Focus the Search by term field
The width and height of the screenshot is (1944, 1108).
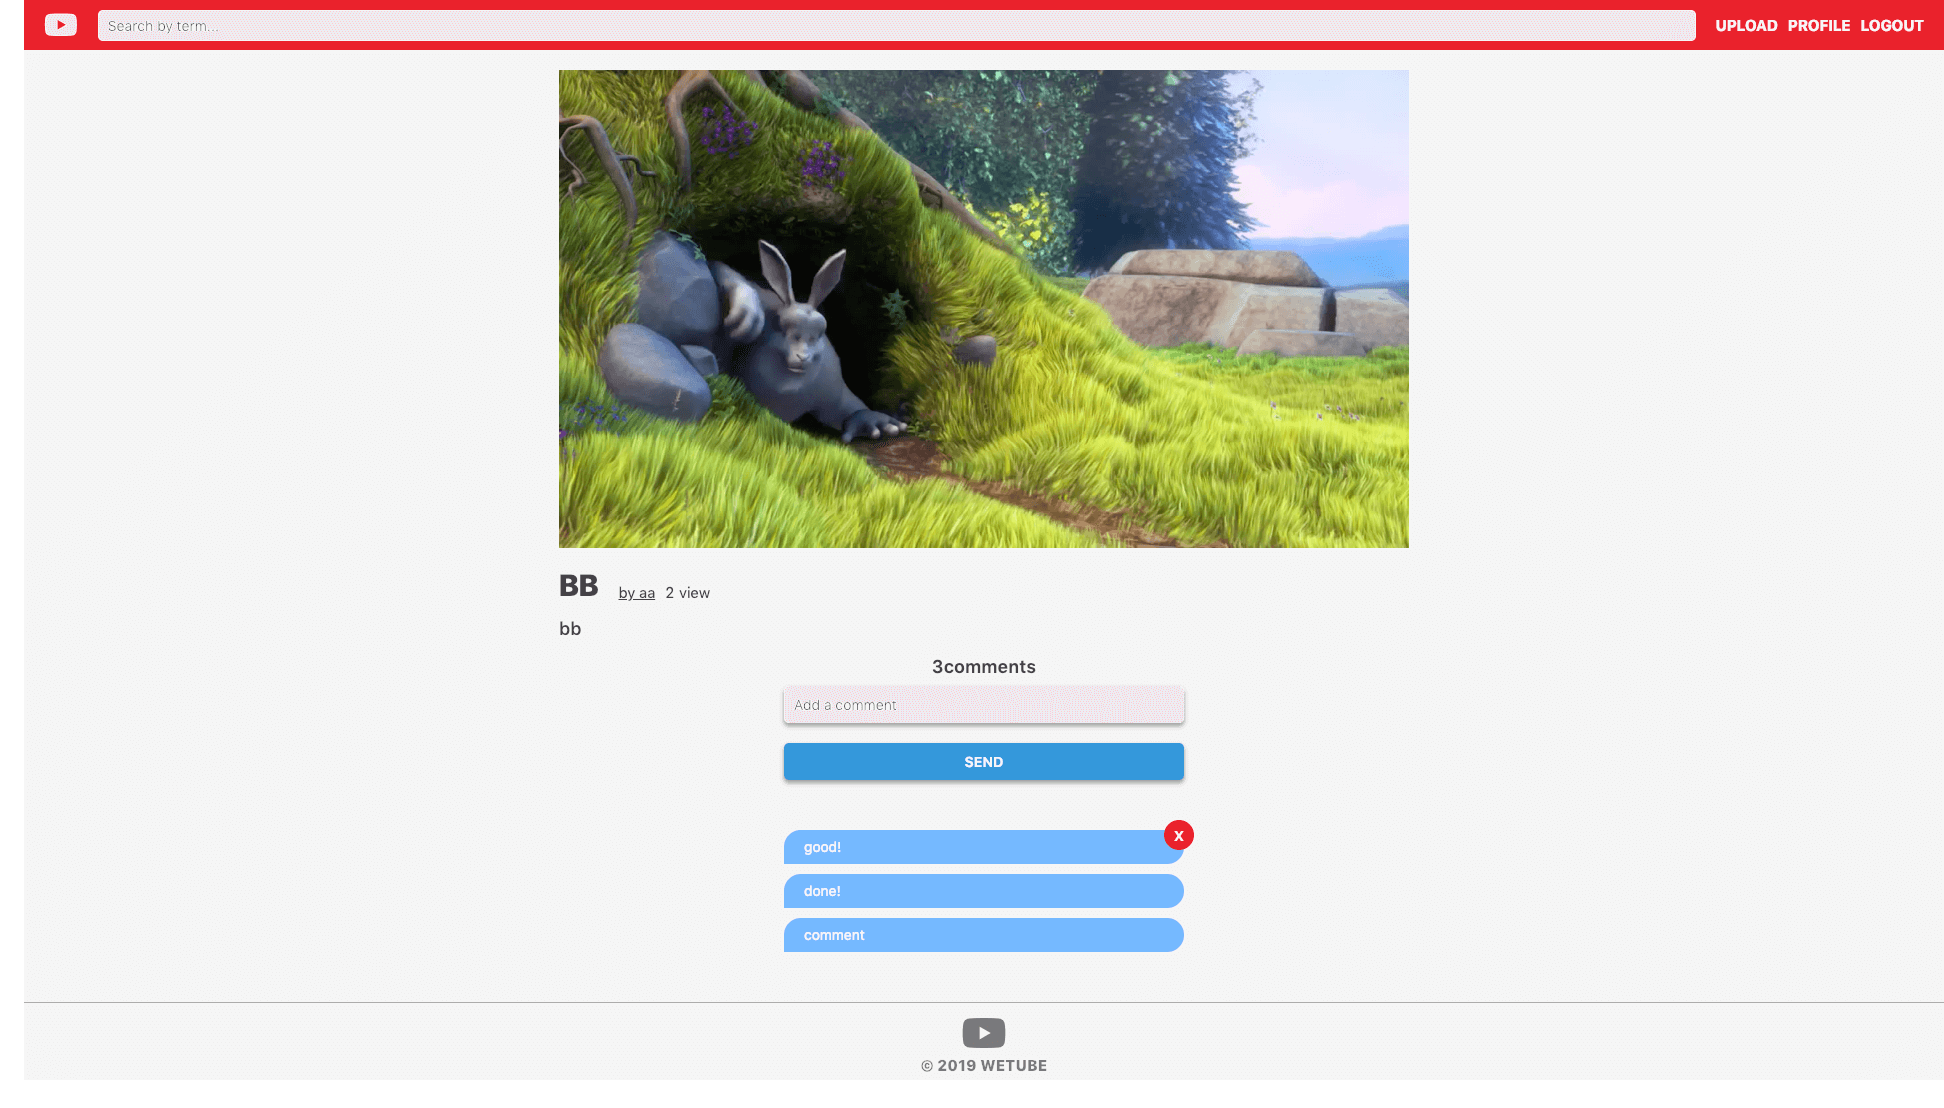896,26
